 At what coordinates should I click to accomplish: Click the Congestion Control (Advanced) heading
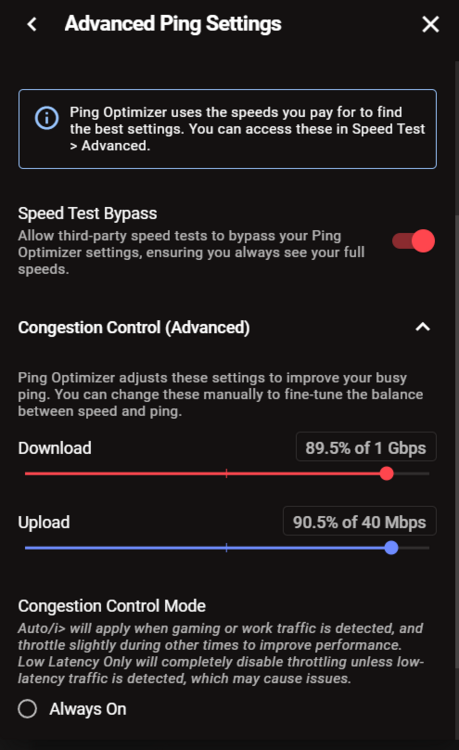click(x=134, y=328)
